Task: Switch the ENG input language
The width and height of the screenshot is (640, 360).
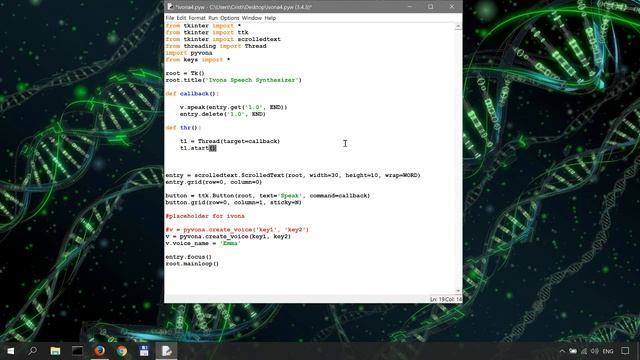Action: coord(608,351)
